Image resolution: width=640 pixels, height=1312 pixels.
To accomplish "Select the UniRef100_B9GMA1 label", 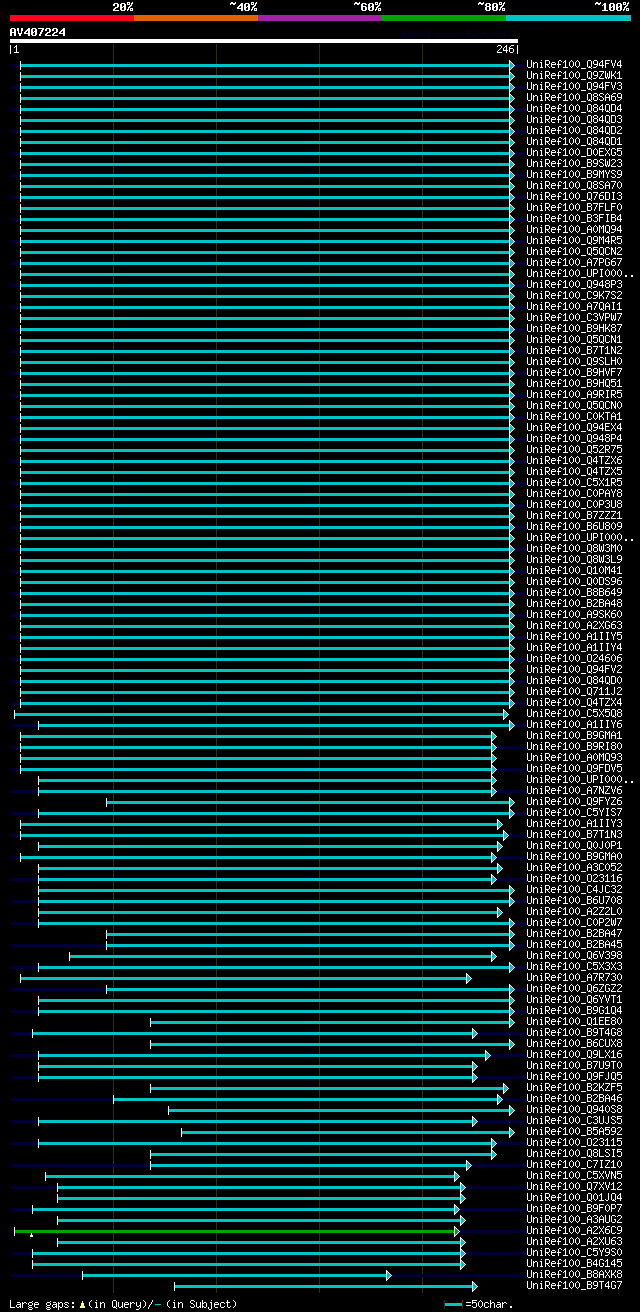I will pyautogui.click(x=574, y=736).
